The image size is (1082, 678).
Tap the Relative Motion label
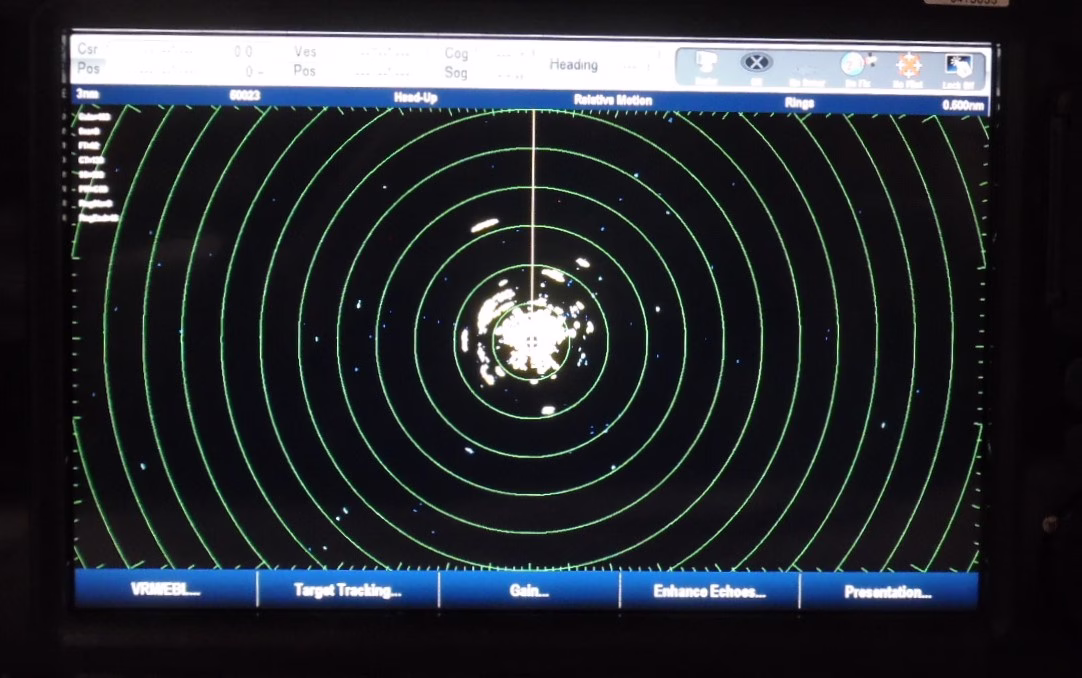[x=613, y=100]
